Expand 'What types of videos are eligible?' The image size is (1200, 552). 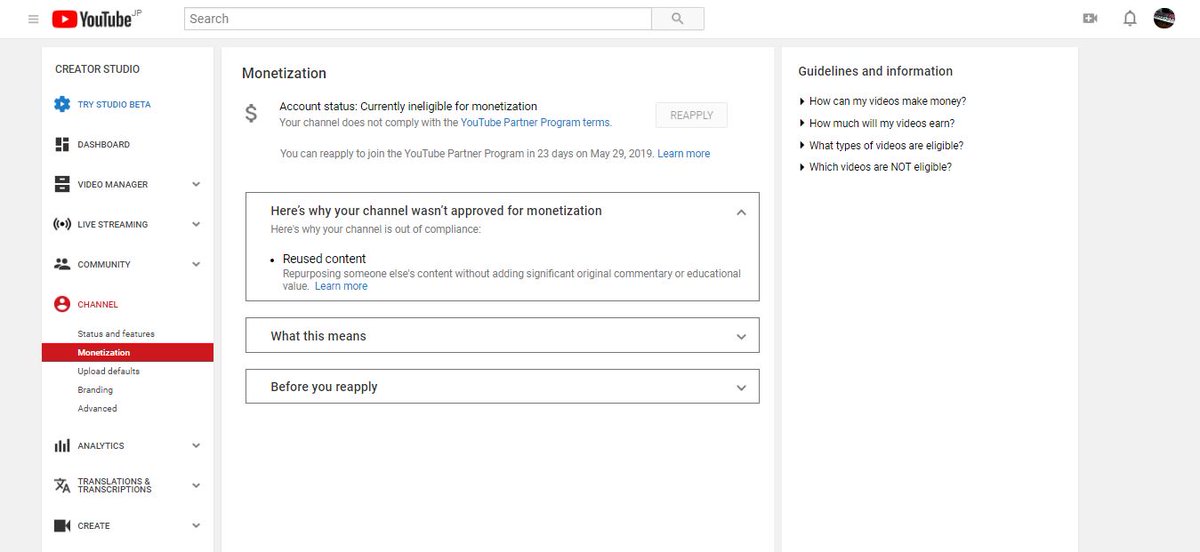point(881,145)
